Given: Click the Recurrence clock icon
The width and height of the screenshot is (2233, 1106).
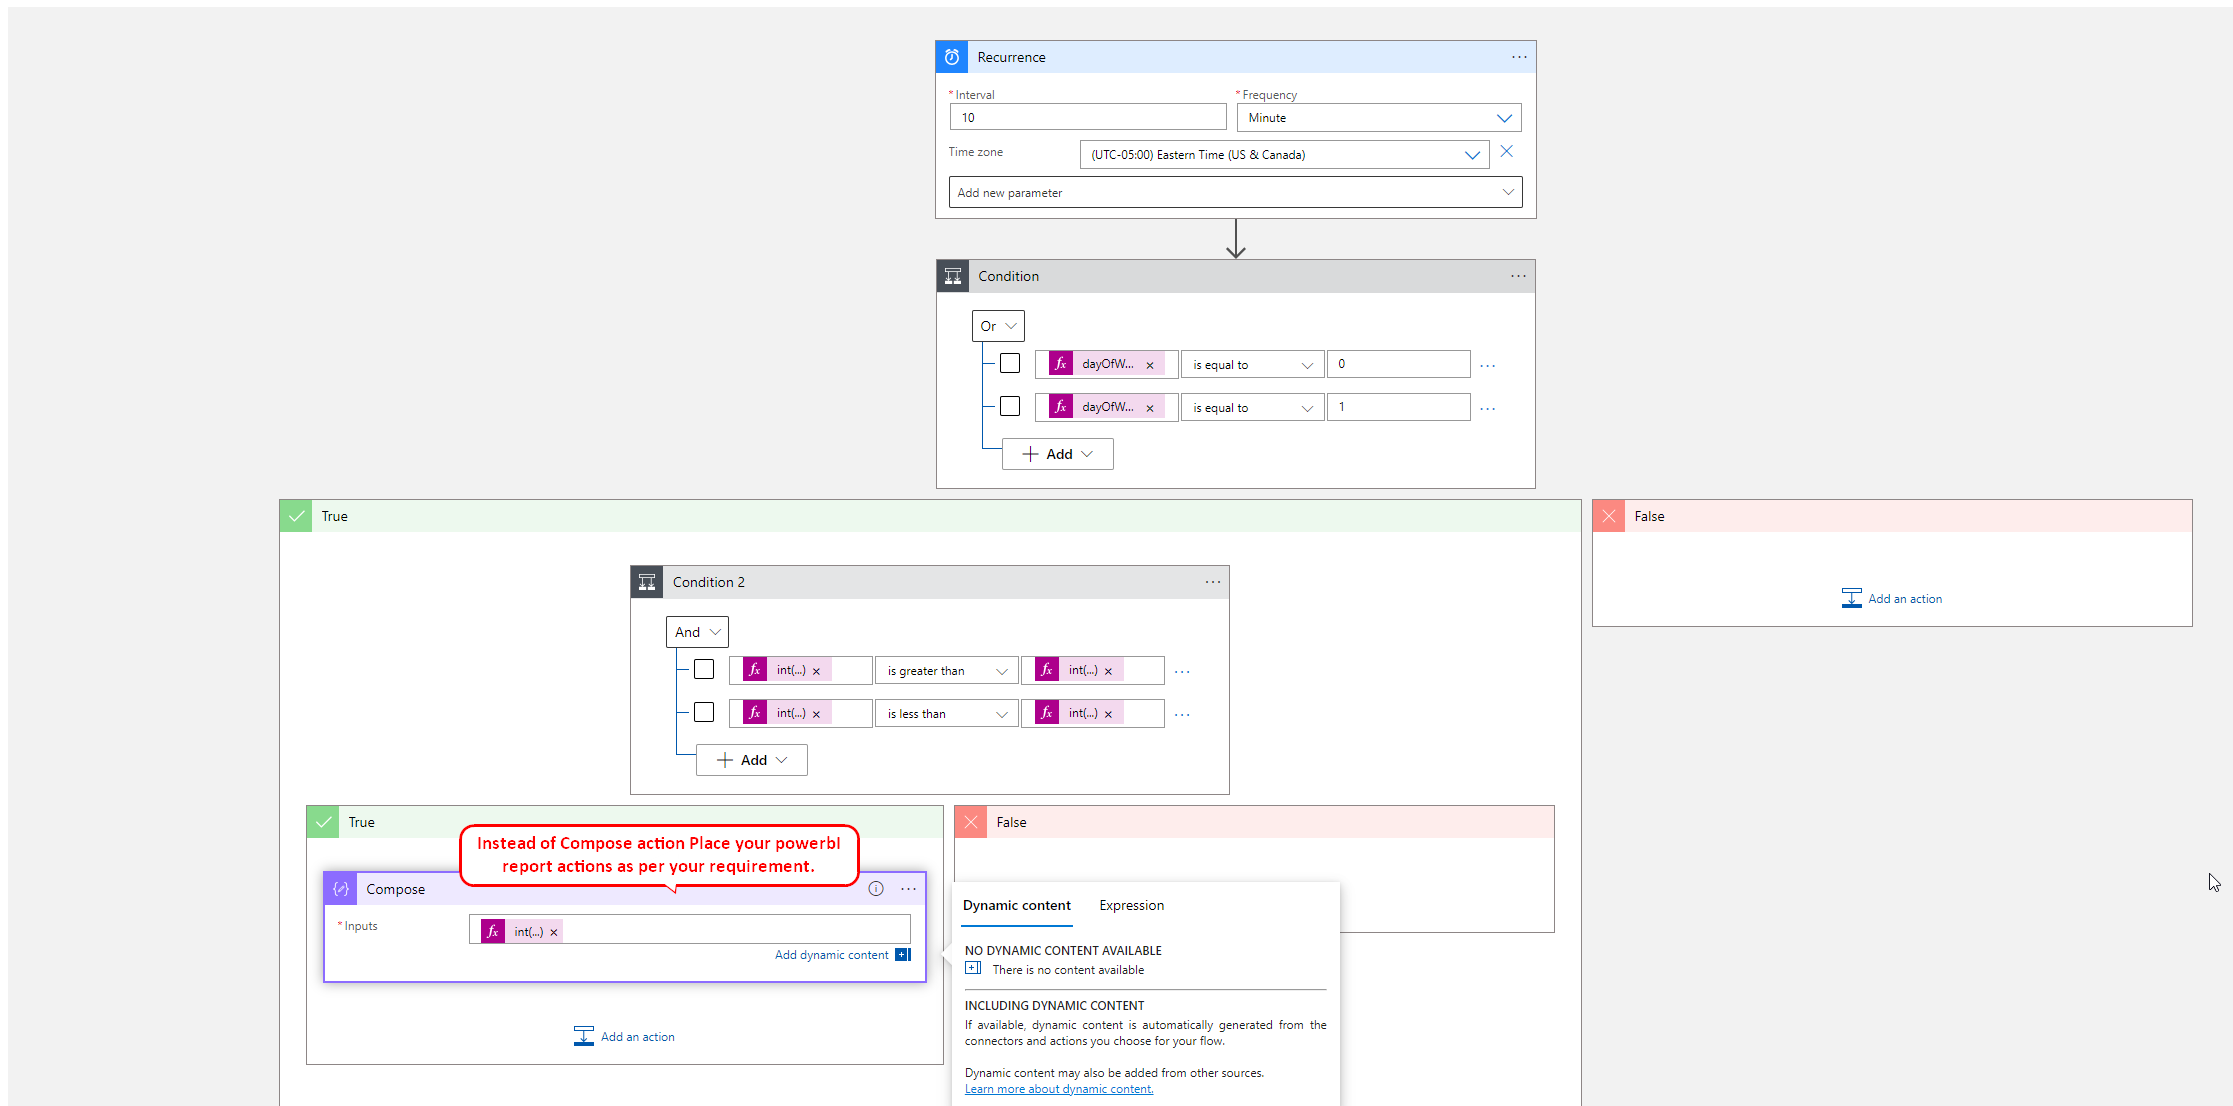Looking at the screenshot, I should pos(951,57).
